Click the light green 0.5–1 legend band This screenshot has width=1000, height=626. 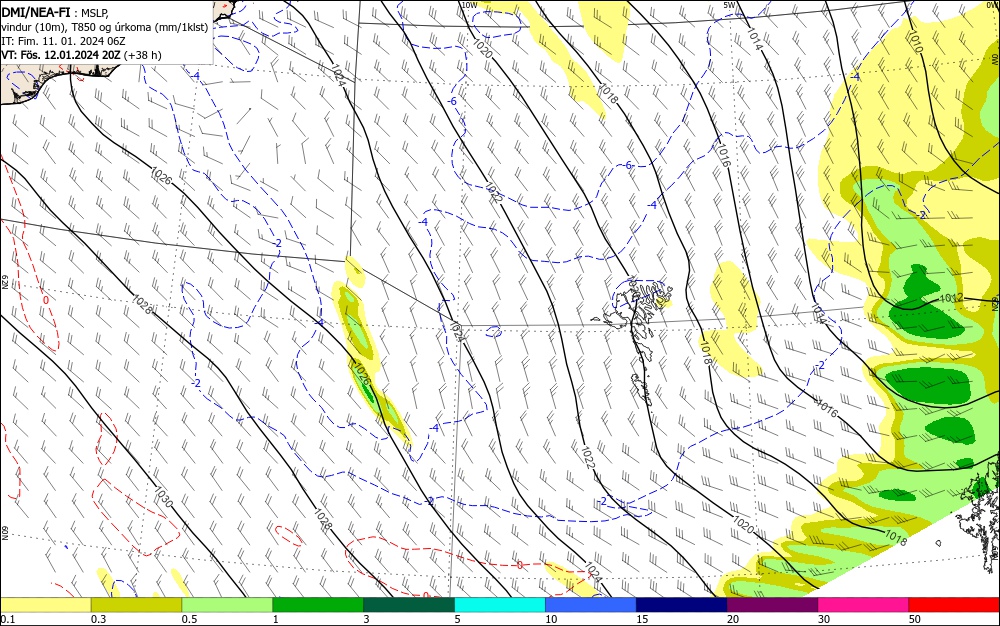pyautogui.click(x=227, y=605)
